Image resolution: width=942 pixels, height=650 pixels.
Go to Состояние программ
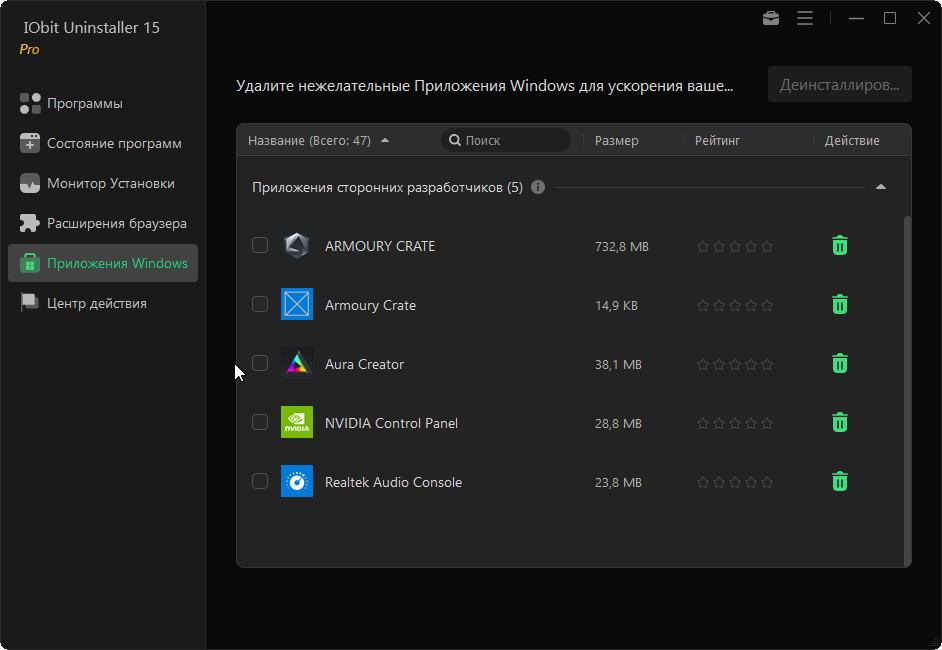[103, 144]
